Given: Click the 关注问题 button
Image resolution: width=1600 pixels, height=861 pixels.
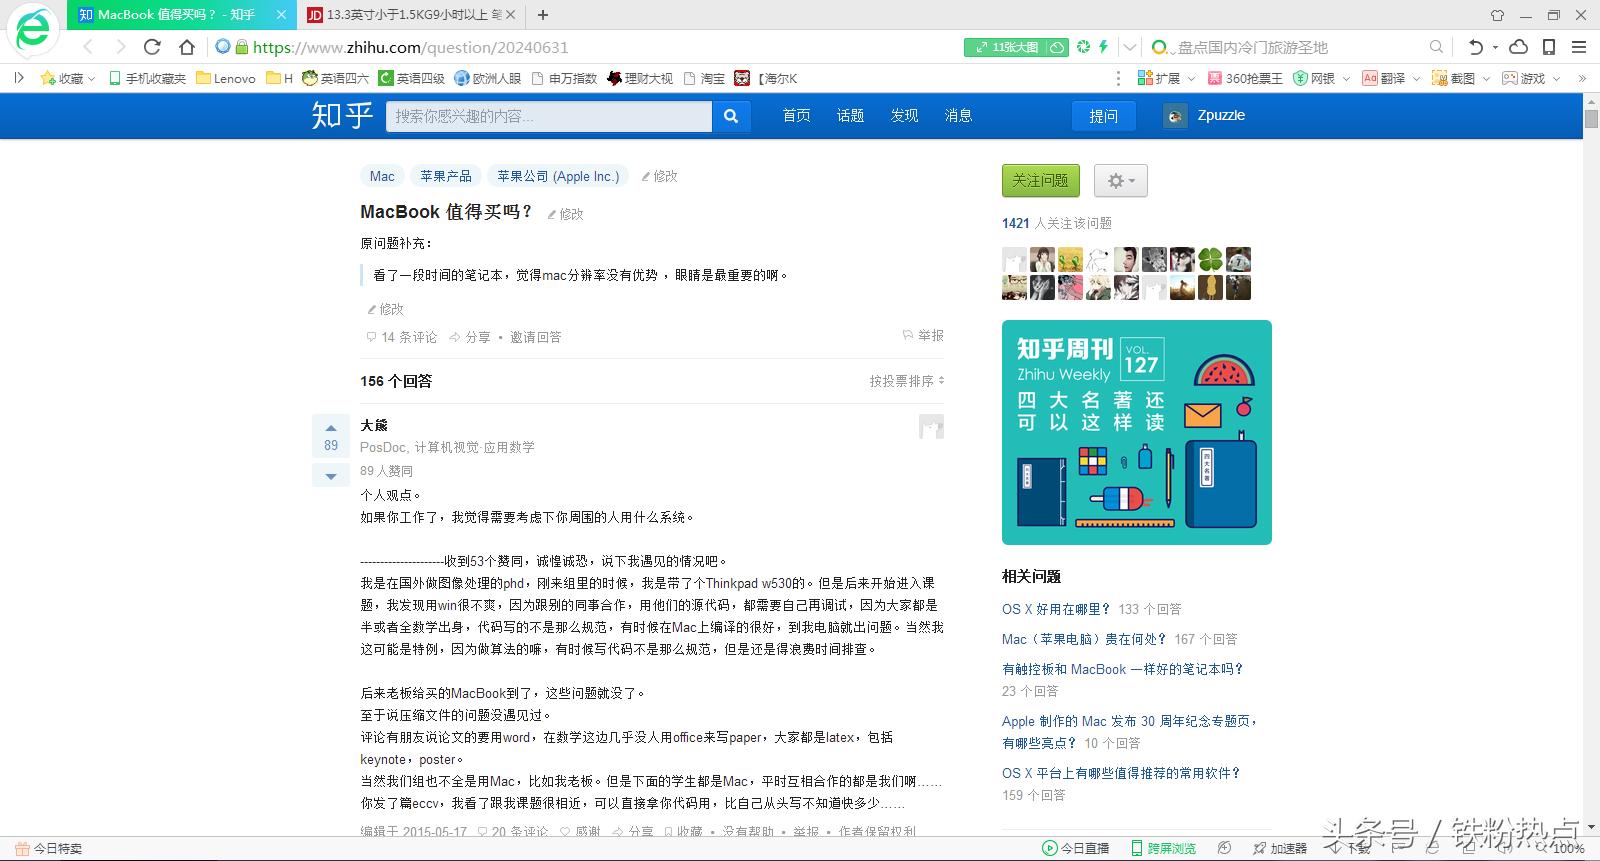Looking at the screenshot, I should pos(1040,180).
